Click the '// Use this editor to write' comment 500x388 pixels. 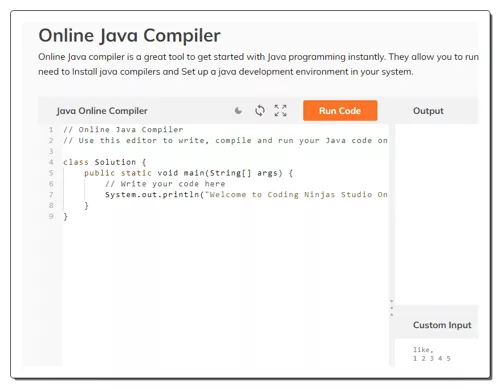coord(225,140)
